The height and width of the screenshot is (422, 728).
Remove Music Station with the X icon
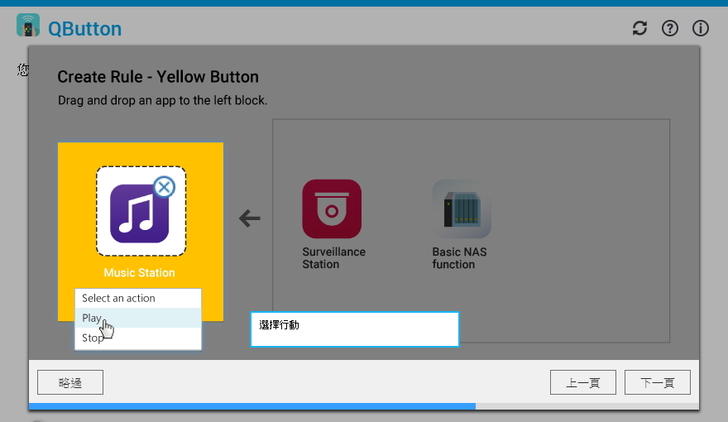164,187
